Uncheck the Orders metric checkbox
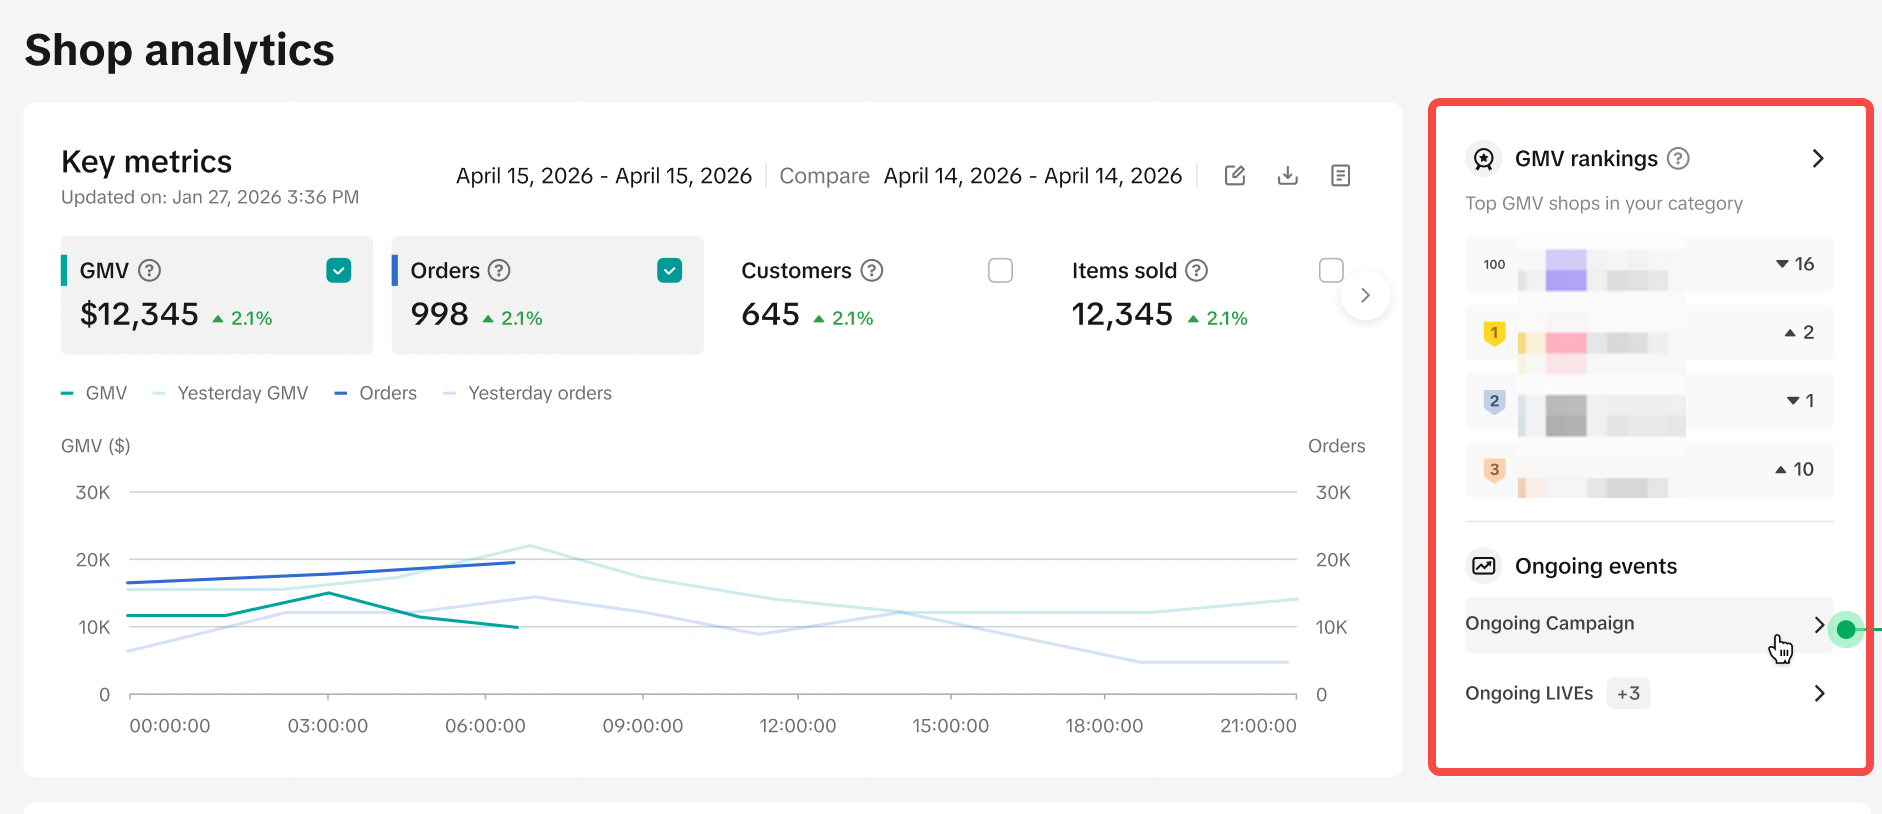This screenshot has width=1882, height=814. click(670, 270)
